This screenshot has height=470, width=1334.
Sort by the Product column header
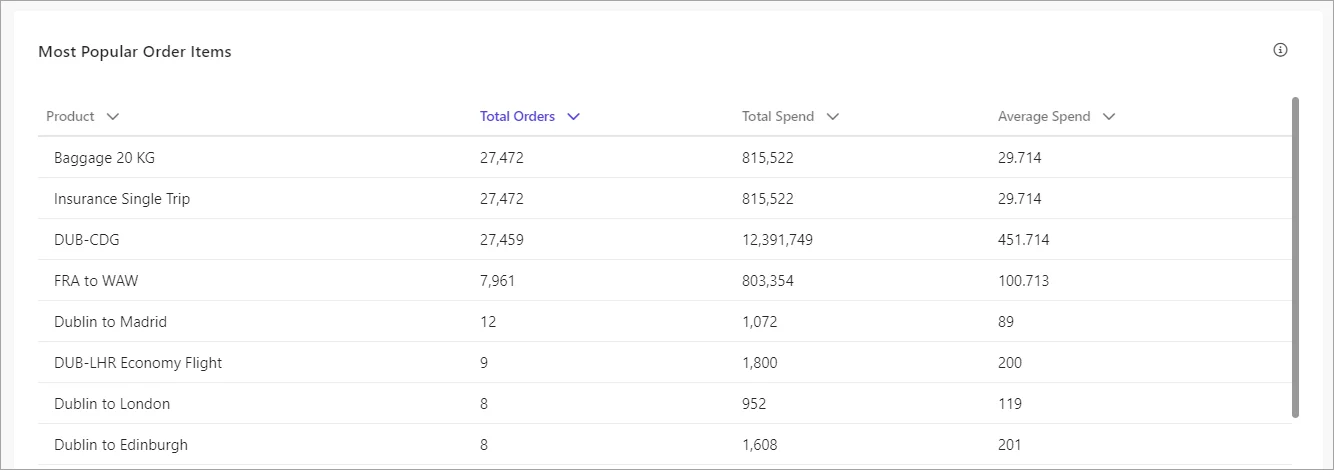click(x=70, y=116)
